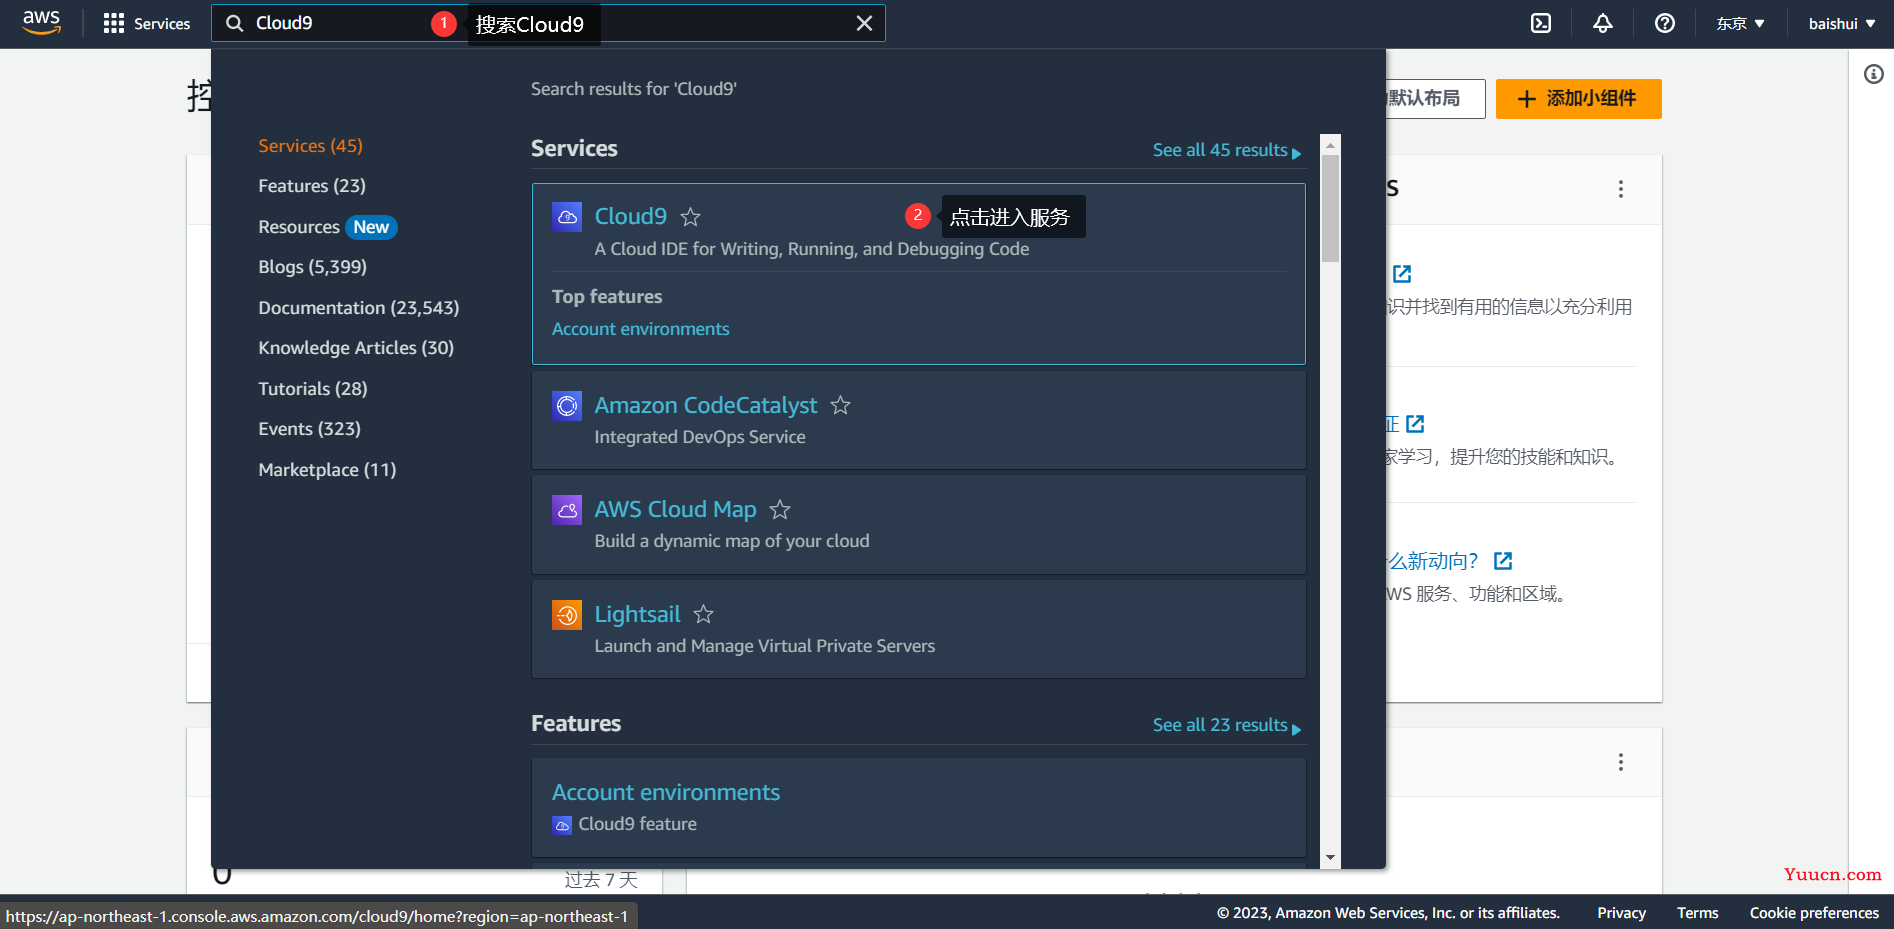
Task: Click external link icon above 家学习 text
Action: click(x=1415, y=424)
